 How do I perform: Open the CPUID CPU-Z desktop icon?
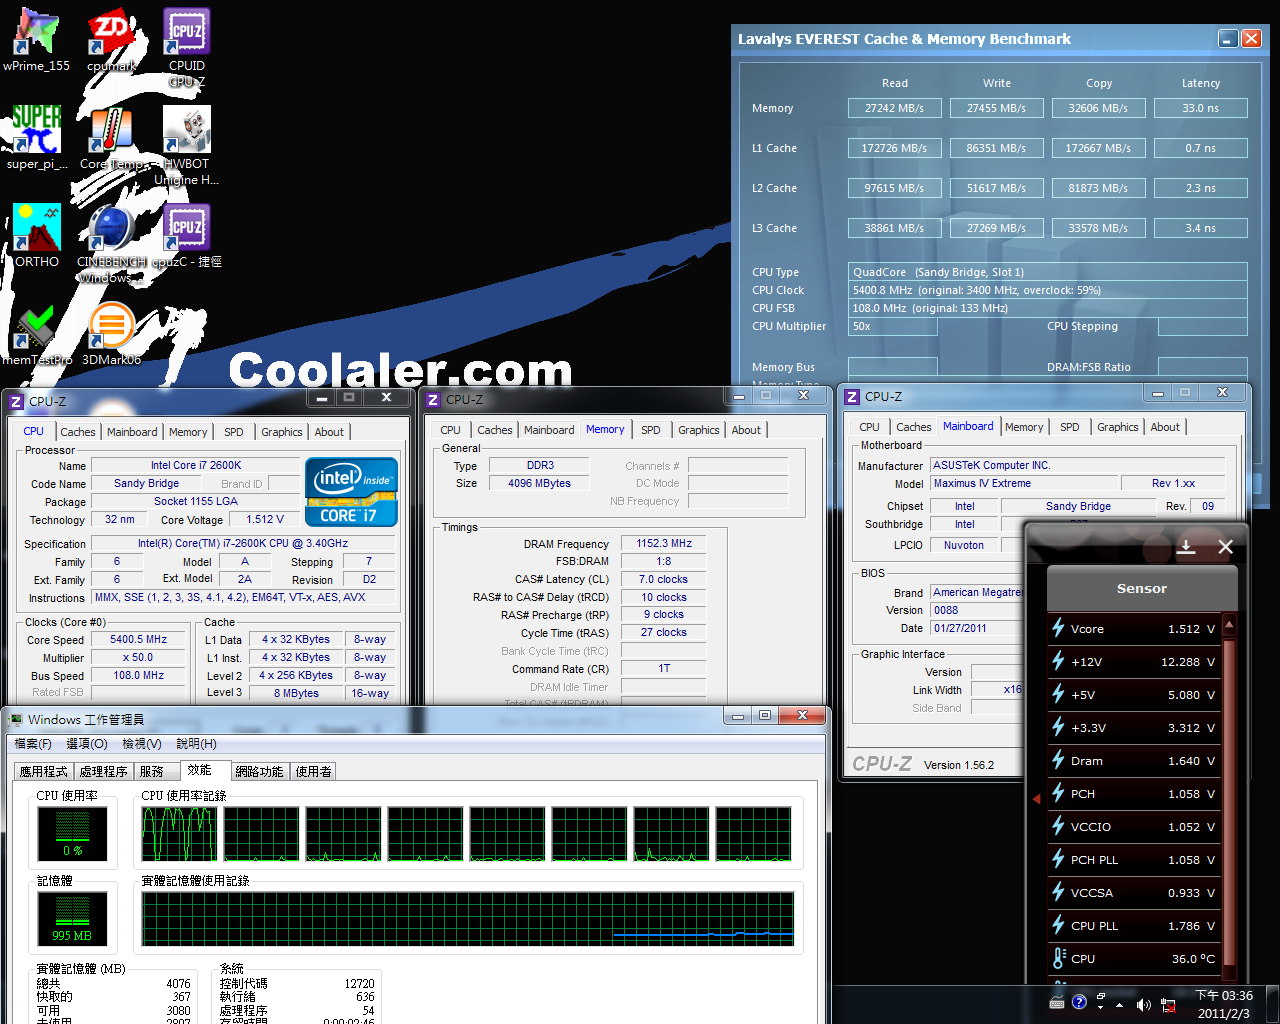[187, 48]
